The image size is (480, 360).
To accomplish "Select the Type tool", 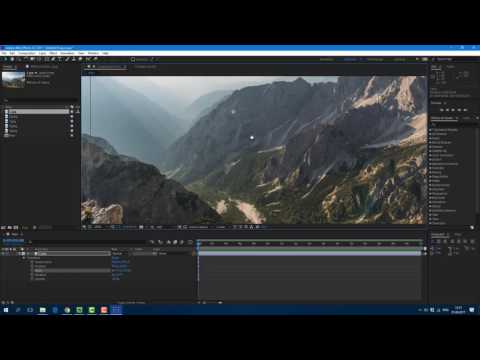I will tap(60, 59).
